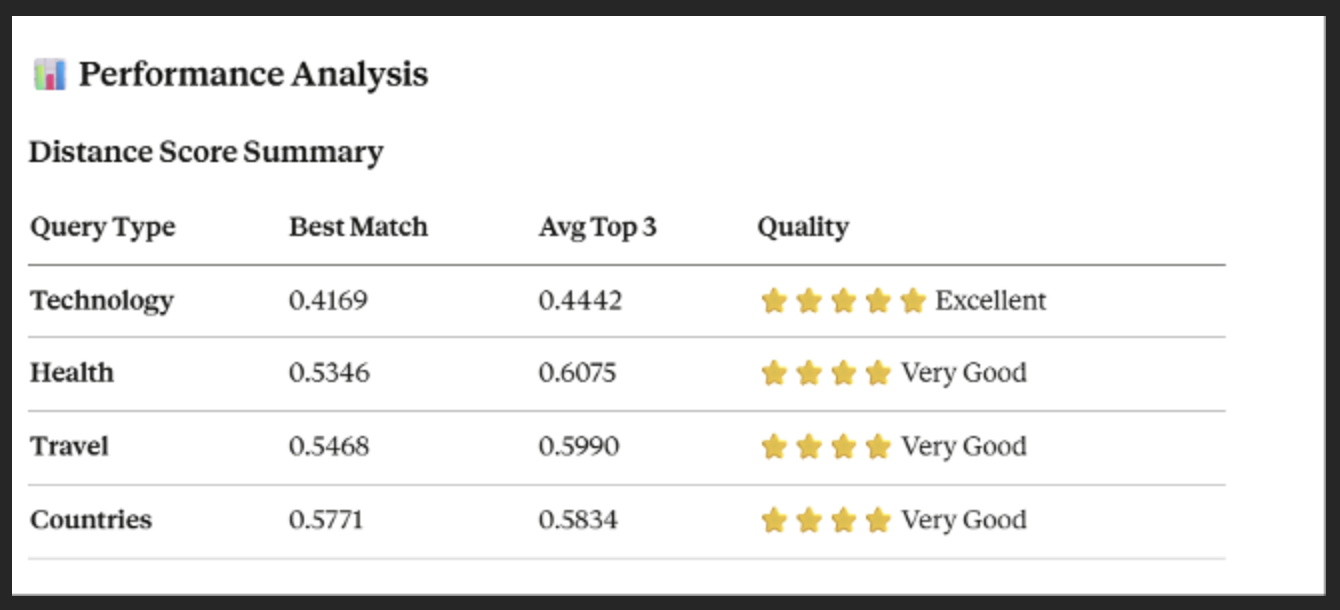Select the Countries row label
This screenshot has width=1340, height=610.
[91, 520]
